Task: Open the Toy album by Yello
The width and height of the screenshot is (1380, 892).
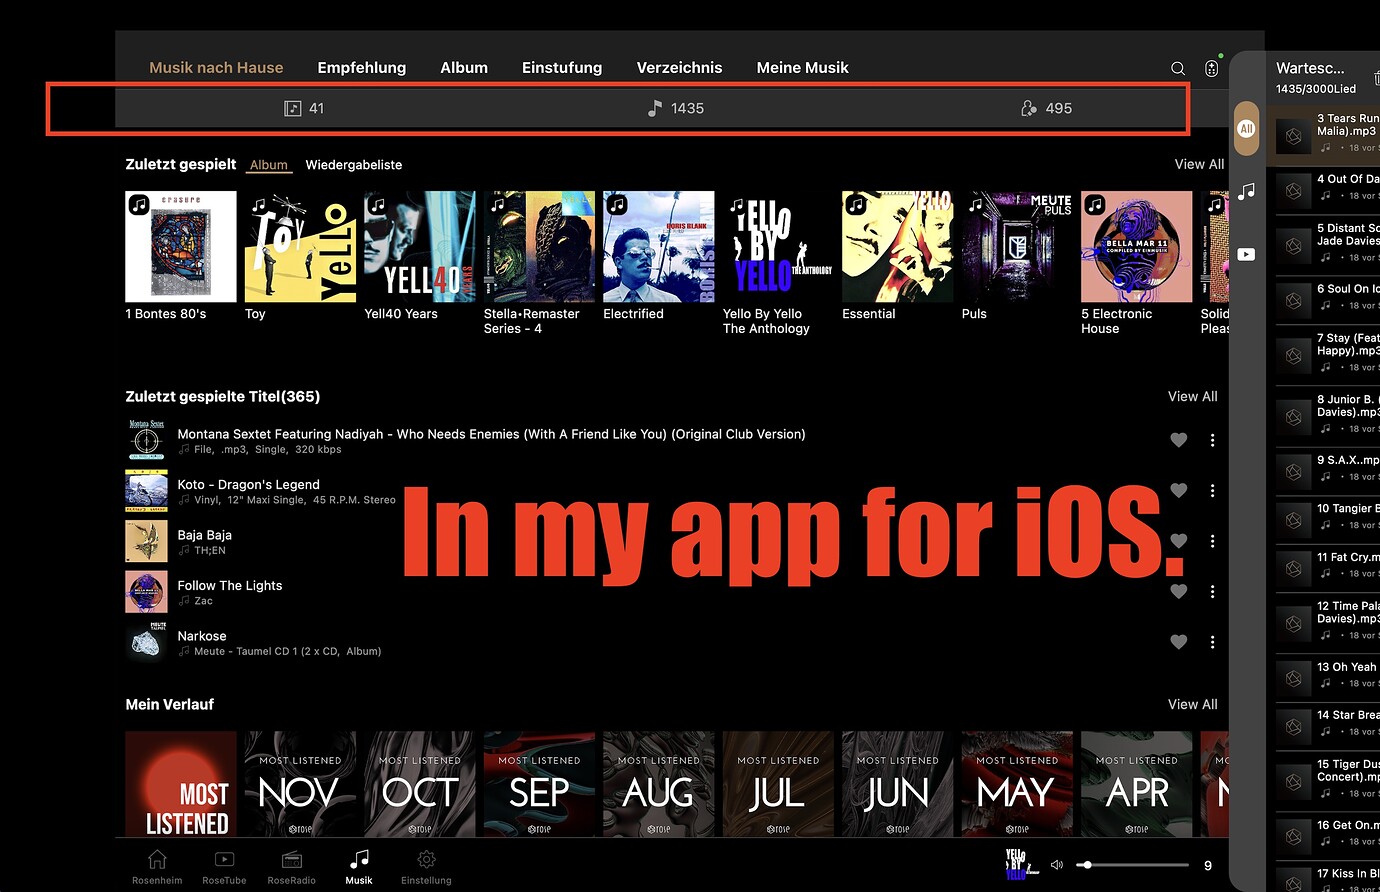Action: (300, 246)
